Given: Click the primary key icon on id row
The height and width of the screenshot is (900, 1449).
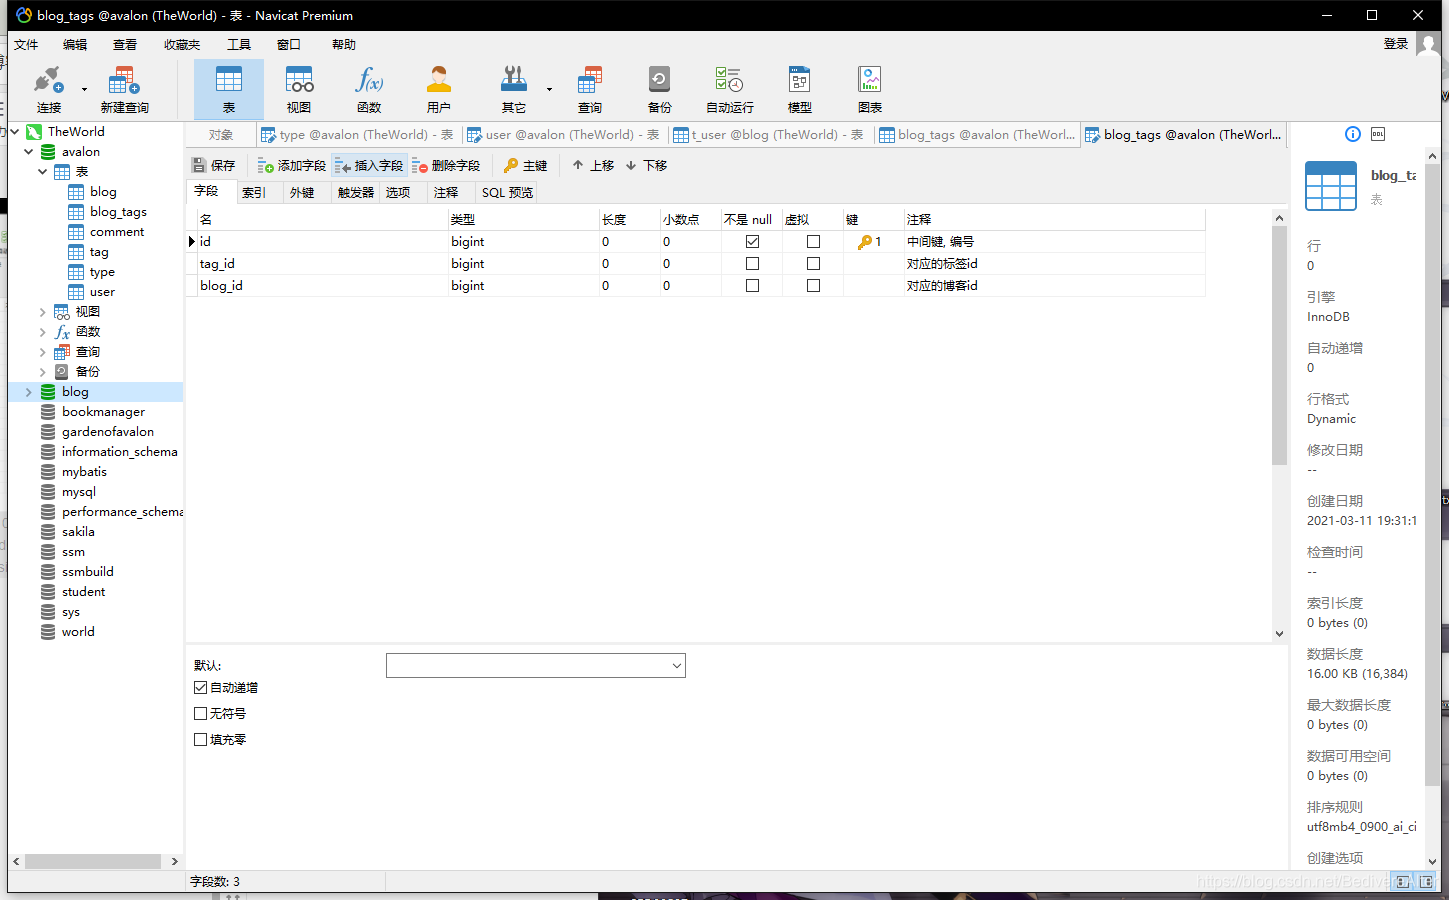Looking at the screenshot, I should (865, 242).
